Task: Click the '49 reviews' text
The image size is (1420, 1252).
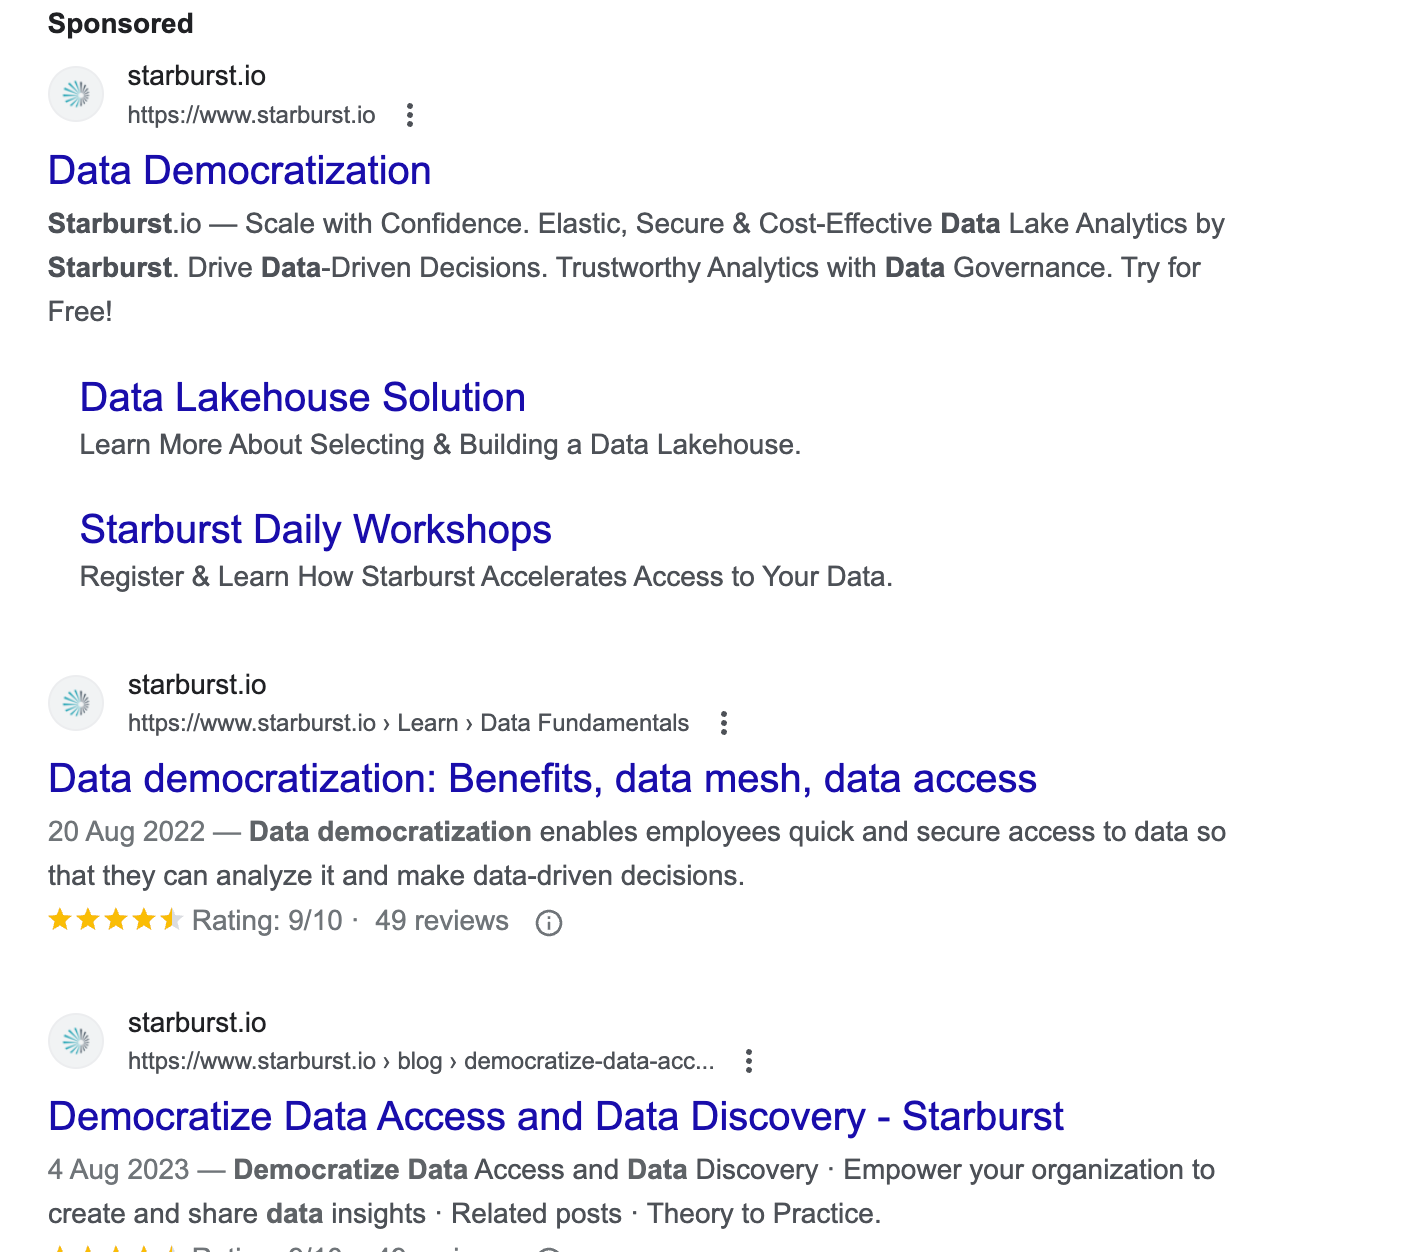Action: [x=441, y=921]
